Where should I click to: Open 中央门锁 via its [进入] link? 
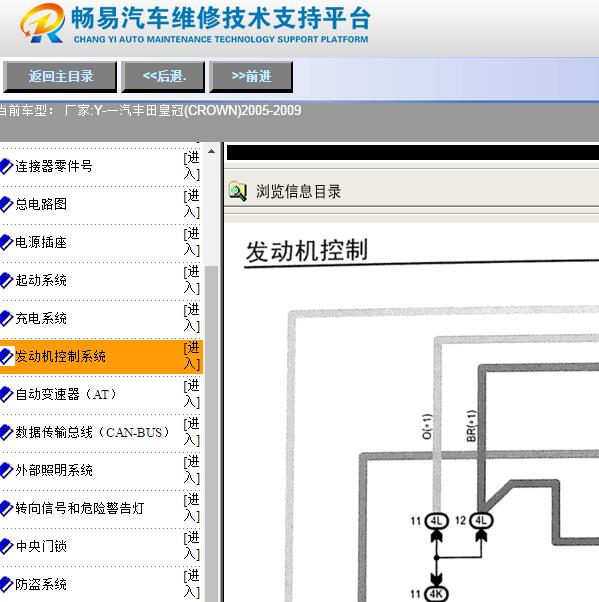[192, 546]
